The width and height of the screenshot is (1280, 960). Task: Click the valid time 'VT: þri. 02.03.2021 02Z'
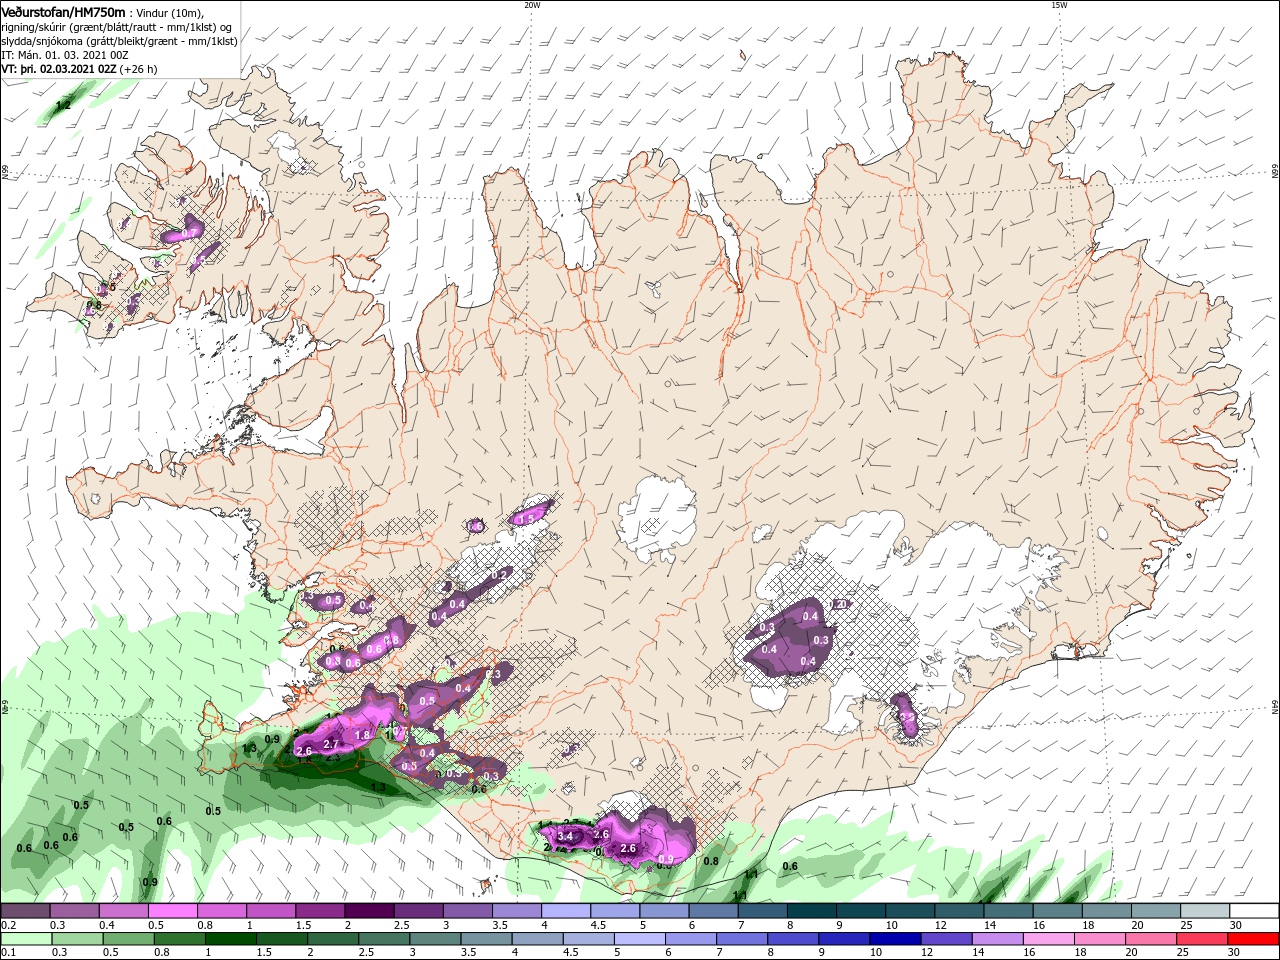click(x=59, y=69)
